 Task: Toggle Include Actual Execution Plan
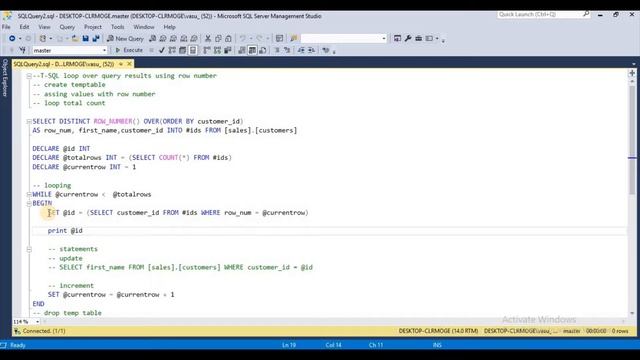(207, 50)
